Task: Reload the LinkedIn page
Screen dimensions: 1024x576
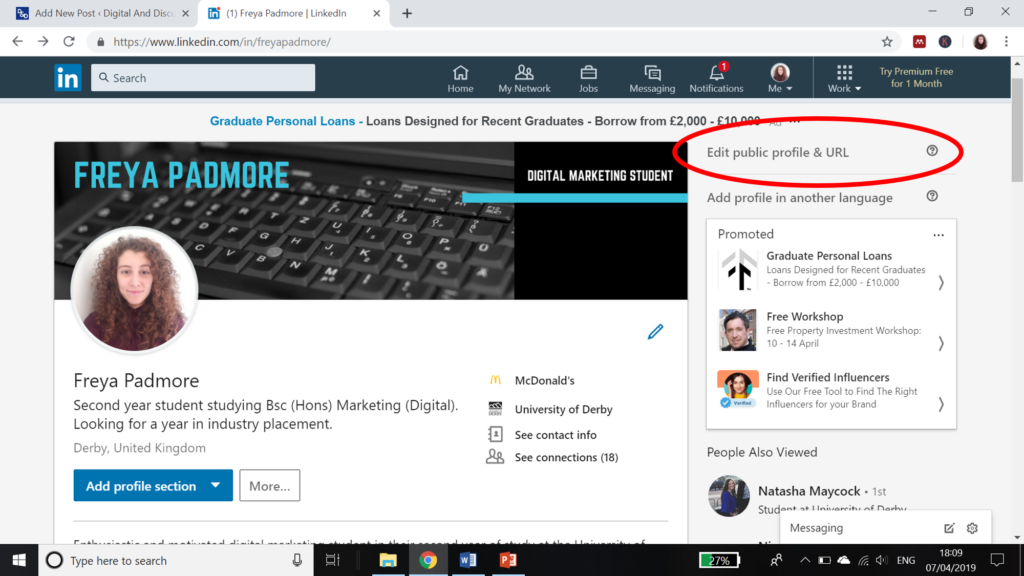Action: [x=69, y=42]
